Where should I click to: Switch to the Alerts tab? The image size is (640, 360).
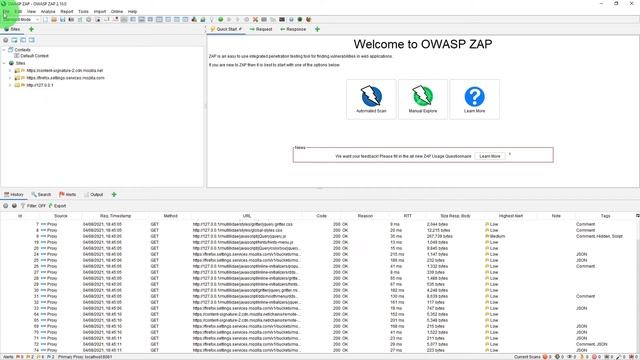(x=67, y=195)
